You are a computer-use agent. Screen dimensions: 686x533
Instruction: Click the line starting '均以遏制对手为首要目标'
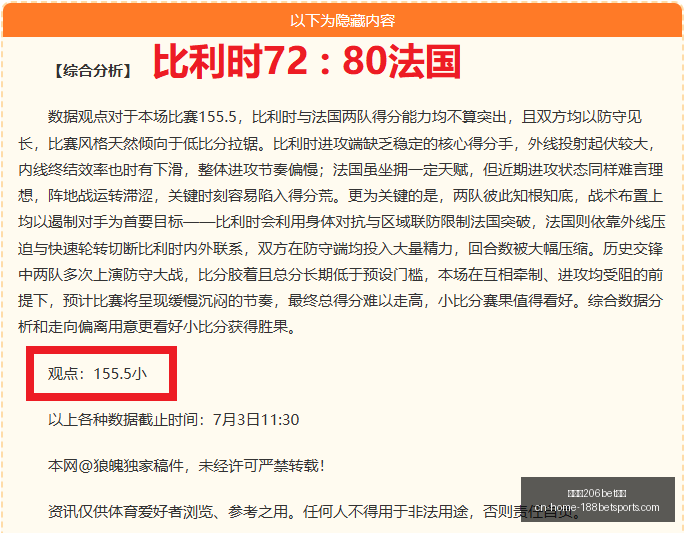pyautogui.click(x=342, y=222)
